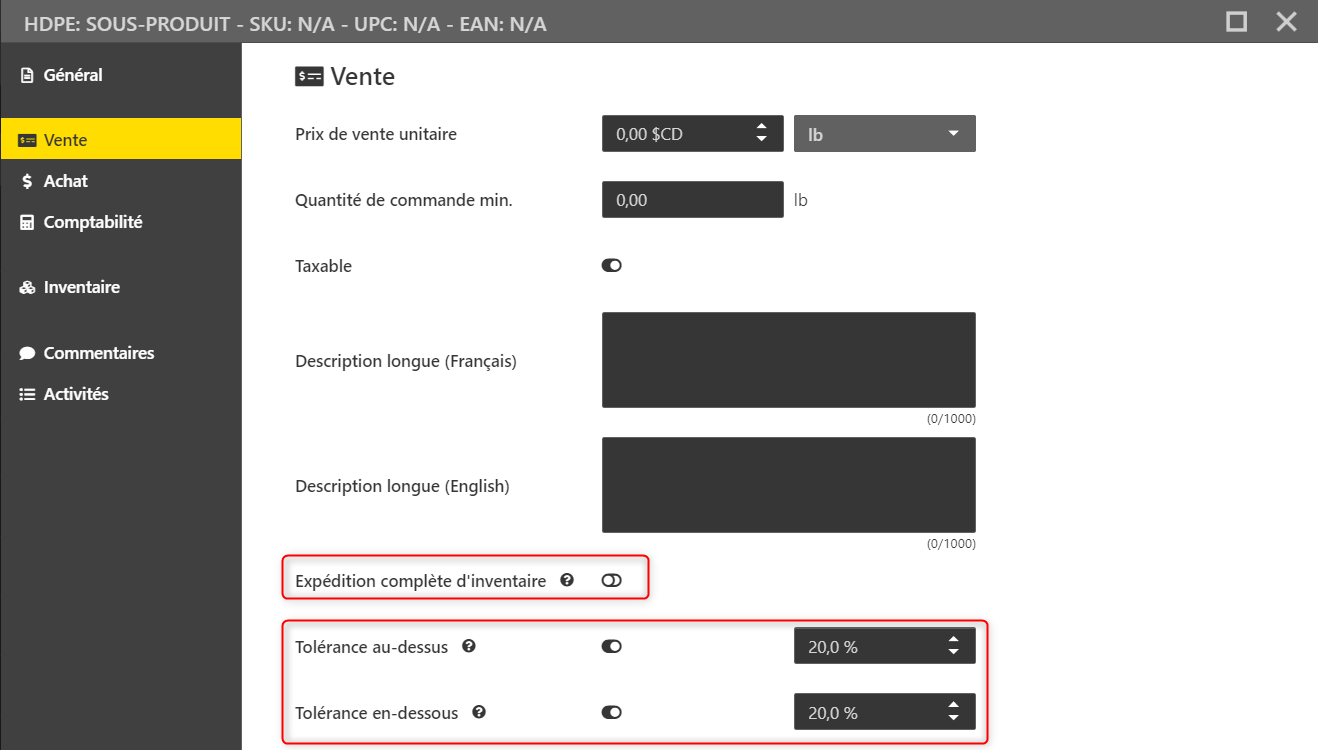Screen dimensions: 1318x750
Task: Turn off the Tolérance au-dessus toggle
Action: click(611, 647)
